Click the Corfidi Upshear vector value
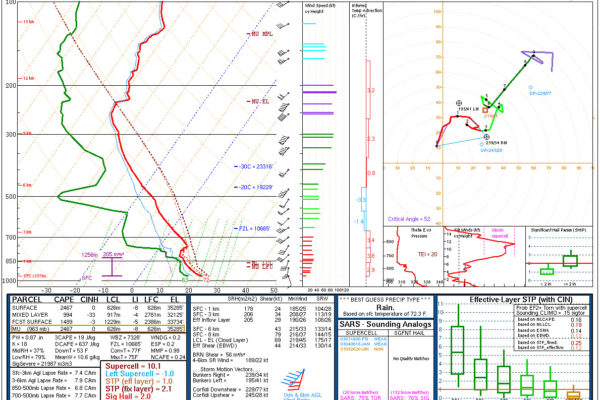The width and height of the screenshot is (600, 400). click(x=230, y=395)
